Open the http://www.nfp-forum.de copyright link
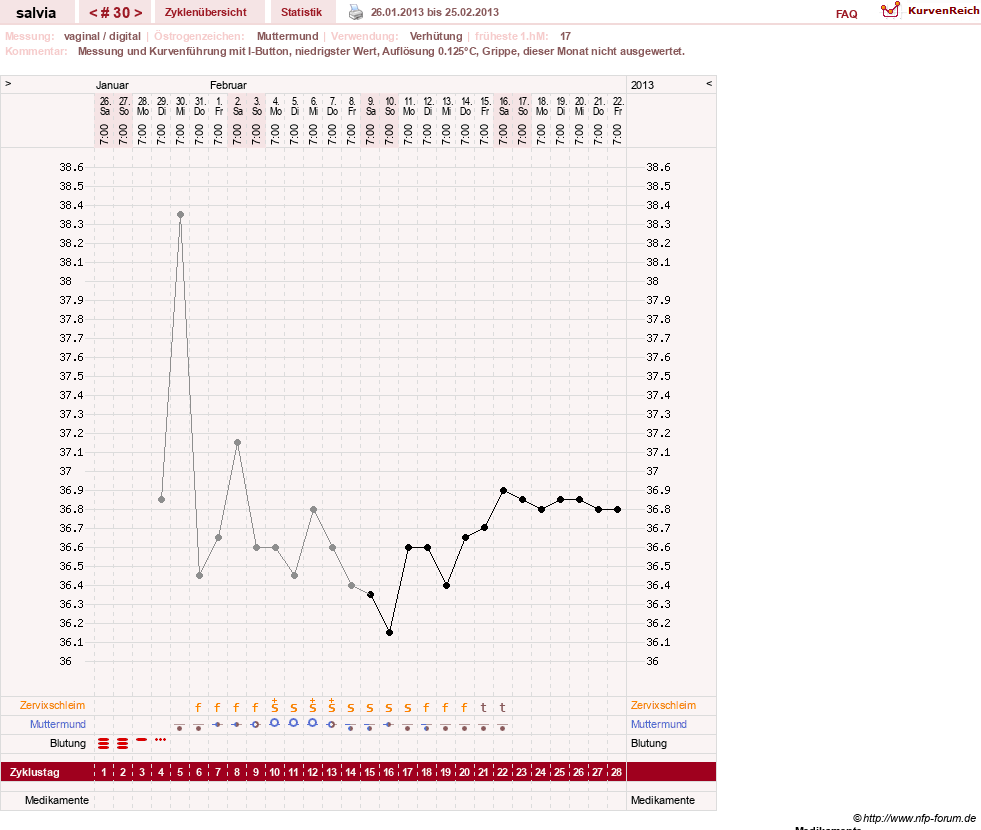Viewport: 981px width, 830px height. [915, 818]
